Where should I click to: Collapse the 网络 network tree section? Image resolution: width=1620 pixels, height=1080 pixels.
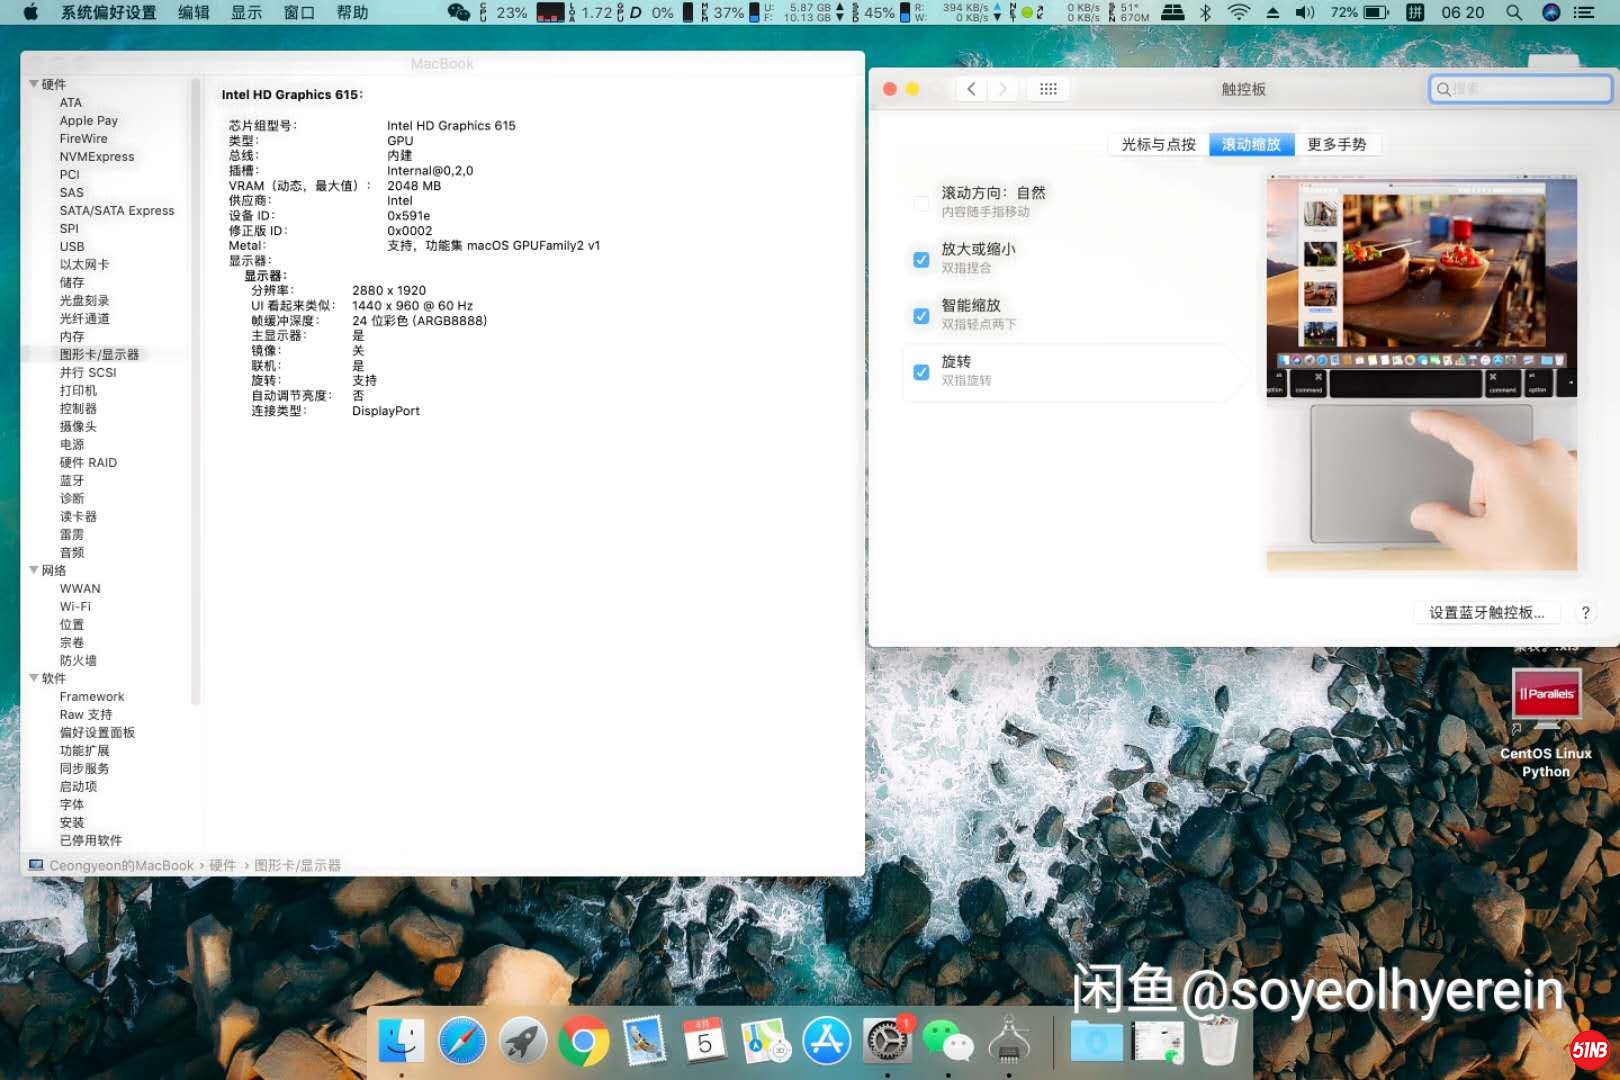coord(34,570)
